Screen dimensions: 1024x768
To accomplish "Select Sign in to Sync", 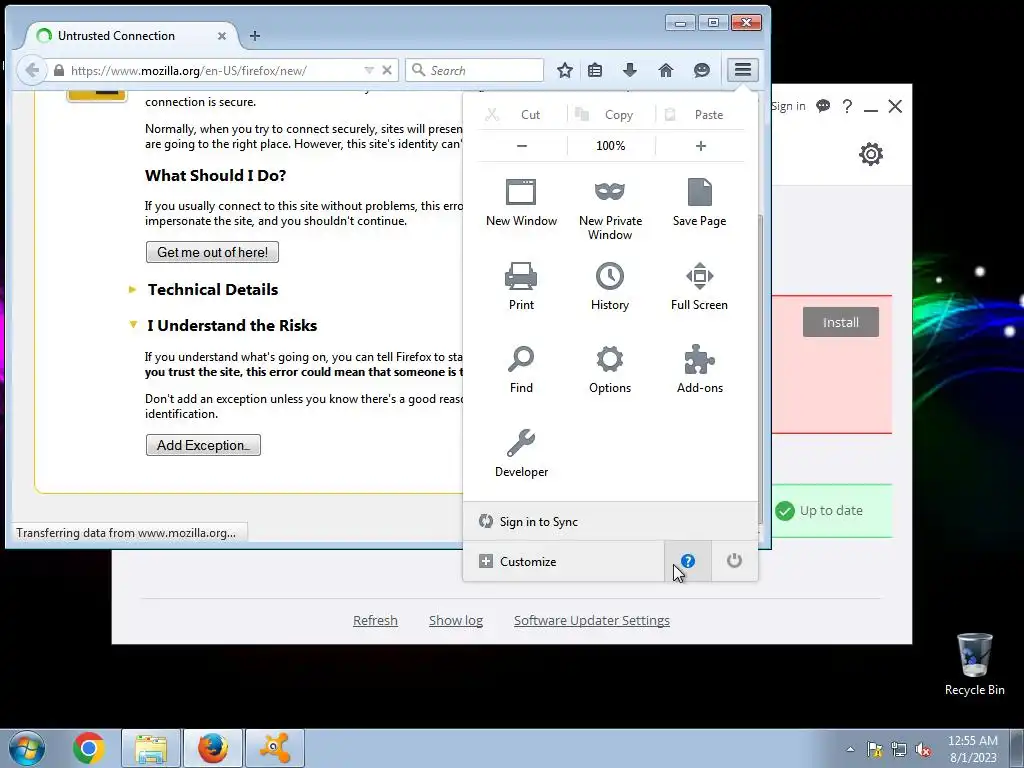I will pyautogui.click(x=610, y=521).
